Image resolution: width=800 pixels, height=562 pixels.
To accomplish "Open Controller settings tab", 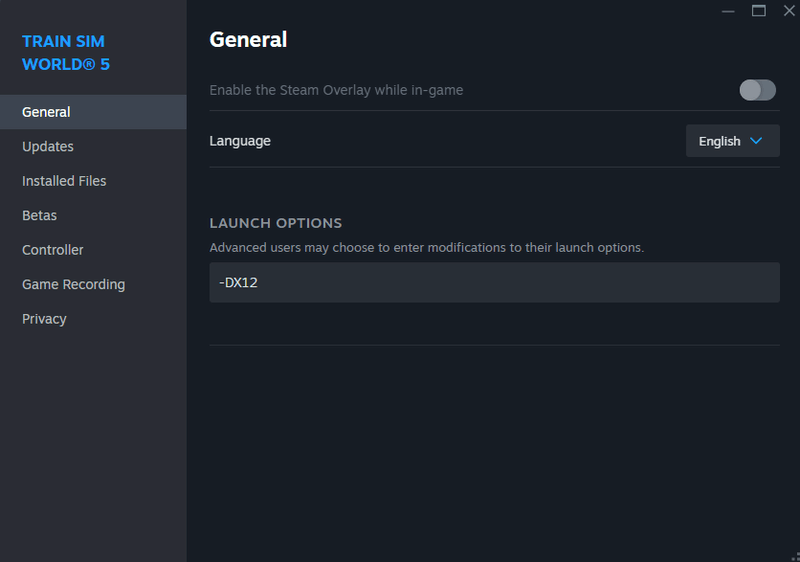I will coord(93,250).
